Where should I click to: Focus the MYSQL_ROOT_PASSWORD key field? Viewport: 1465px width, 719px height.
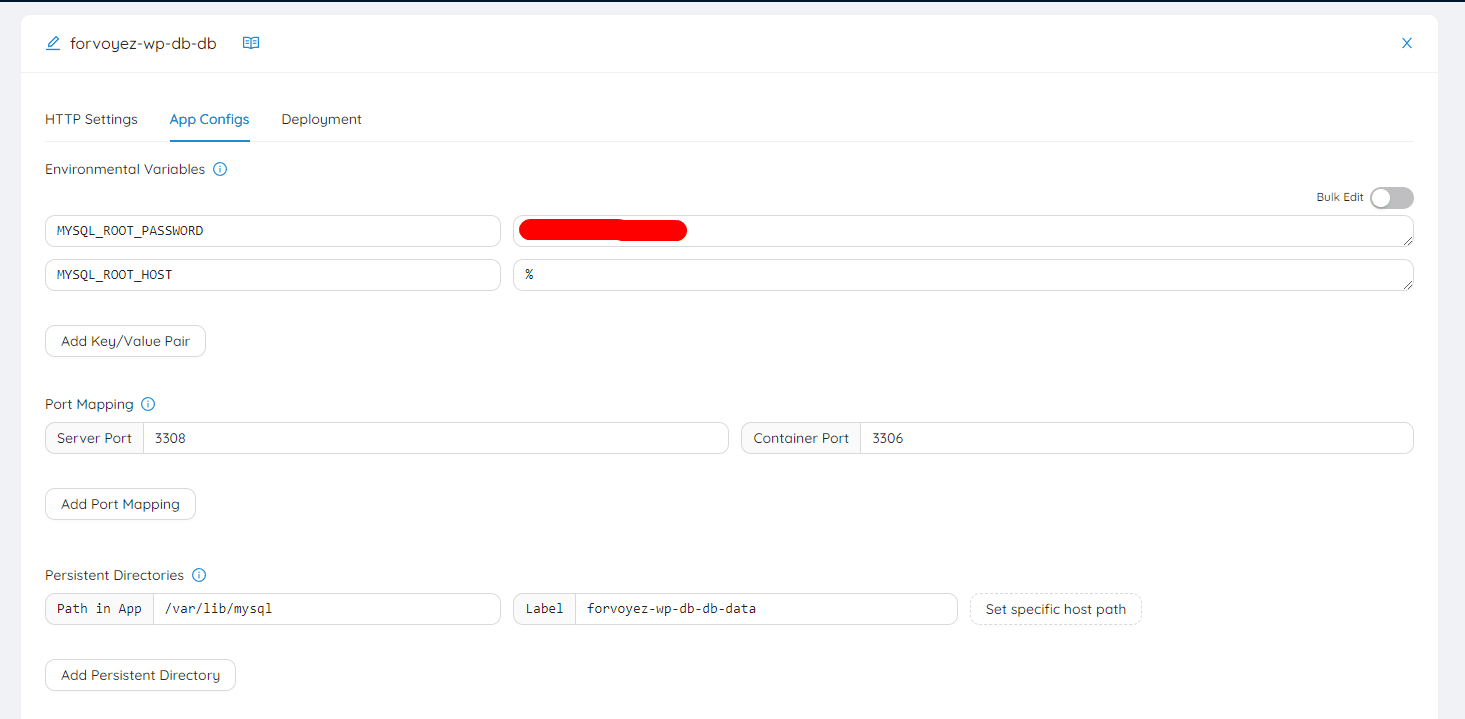[x=273, y=231]
